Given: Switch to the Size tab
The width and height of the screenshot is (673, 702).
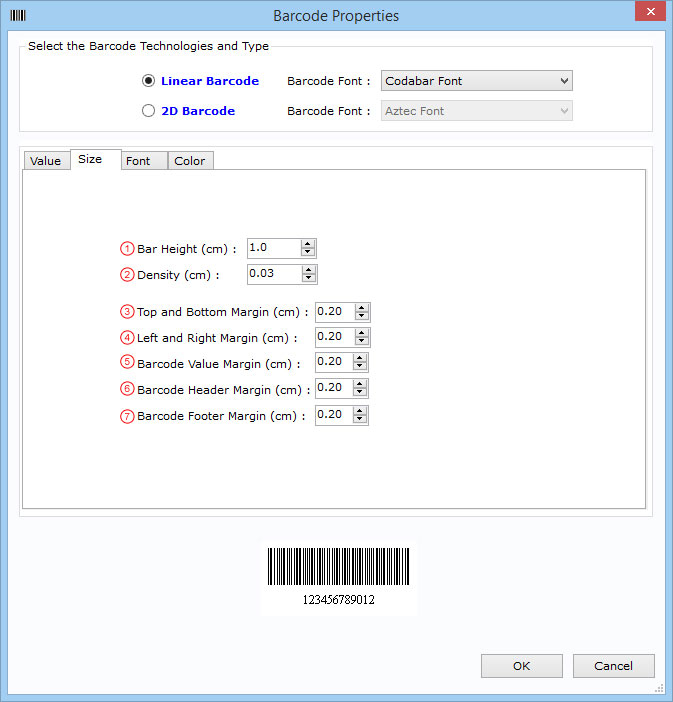Looking at the screenshot, I should [x=95, y=159].
